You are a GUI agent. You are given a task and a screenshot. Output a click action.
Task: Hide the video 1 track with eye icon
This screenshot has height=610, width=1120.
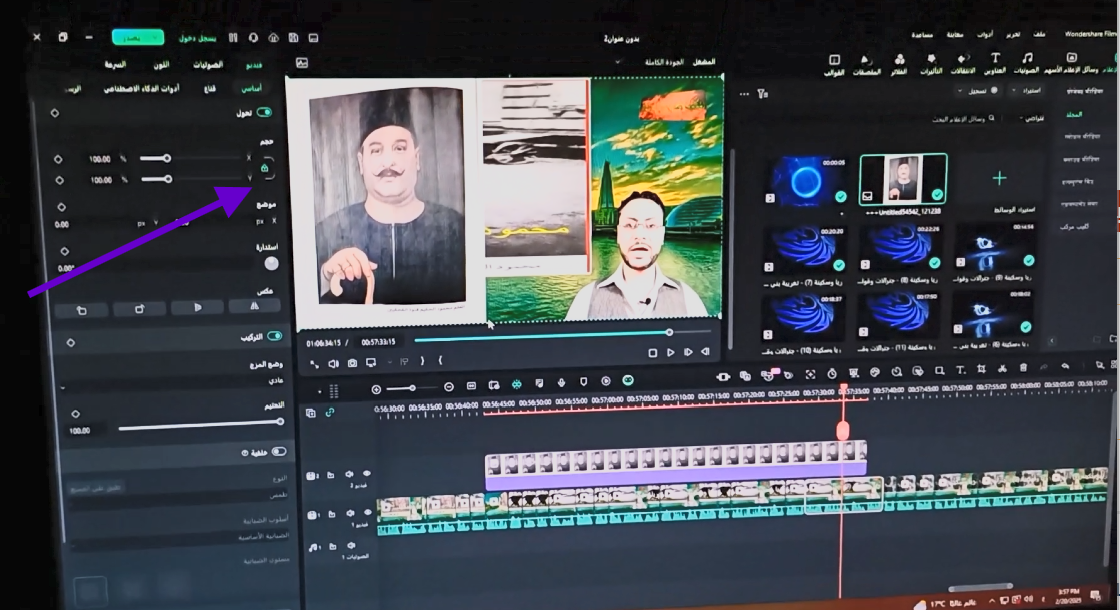tap(368, 512)
